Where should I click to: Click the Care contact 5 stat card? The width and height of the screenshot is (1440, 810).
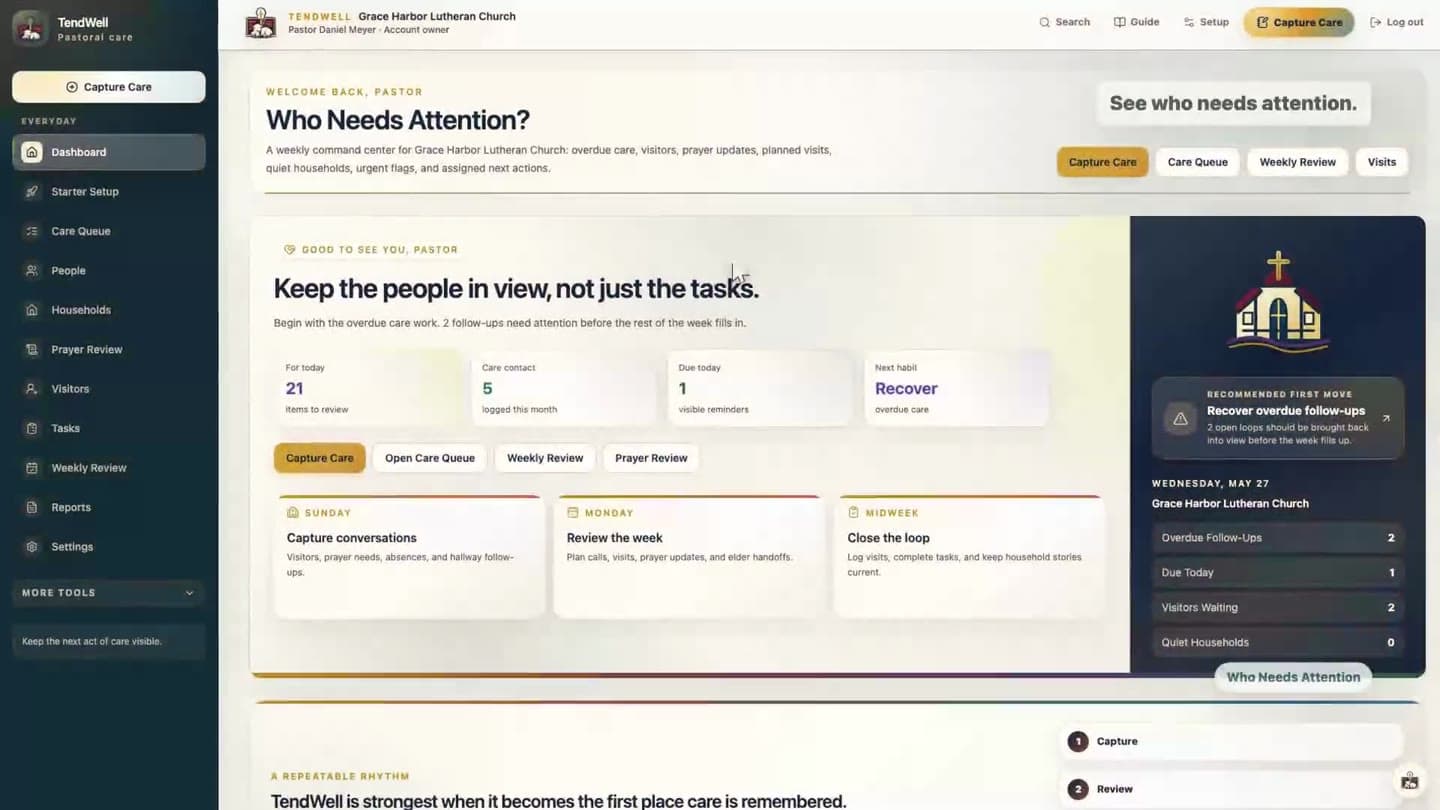click(x=564, y=388)
